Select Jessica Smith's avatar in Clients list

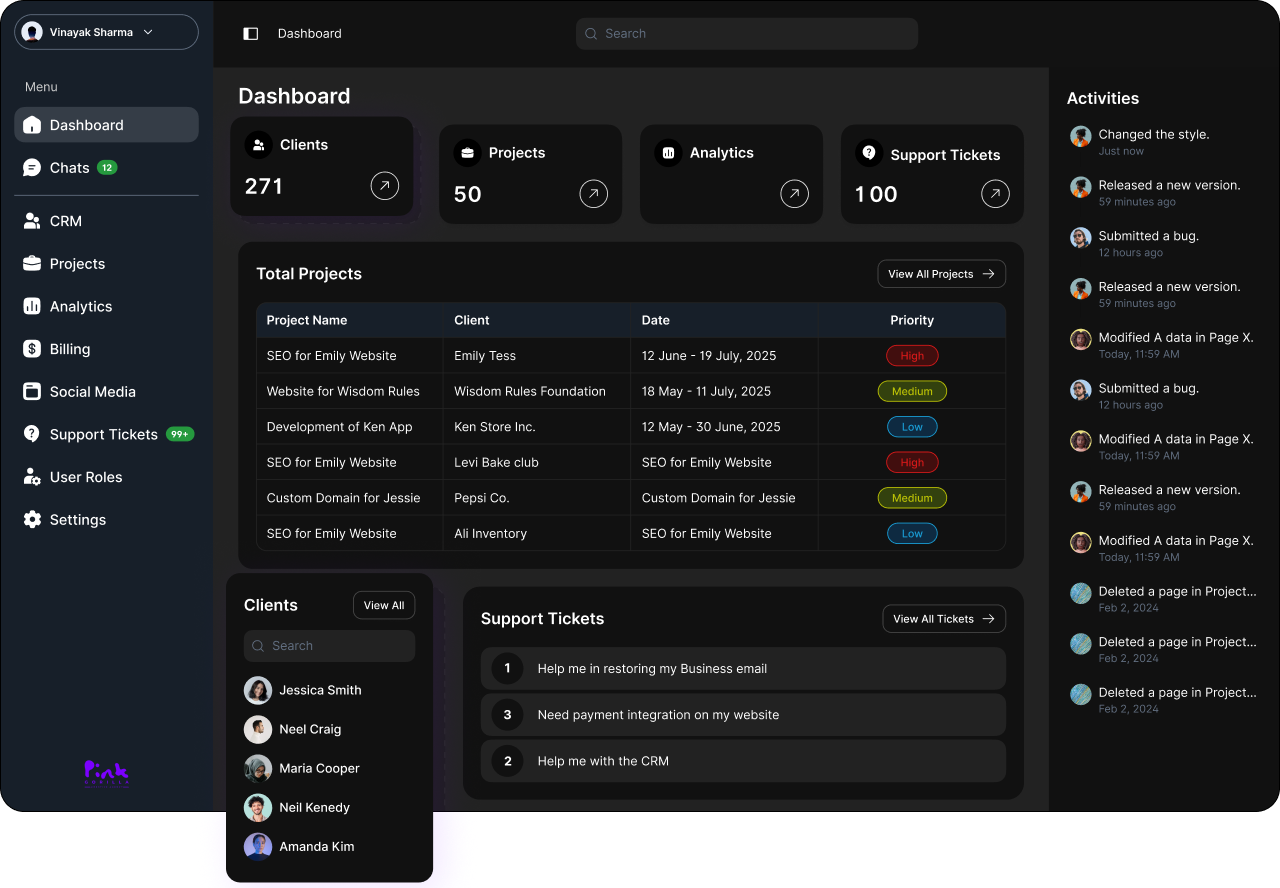(x=258, y=690)
